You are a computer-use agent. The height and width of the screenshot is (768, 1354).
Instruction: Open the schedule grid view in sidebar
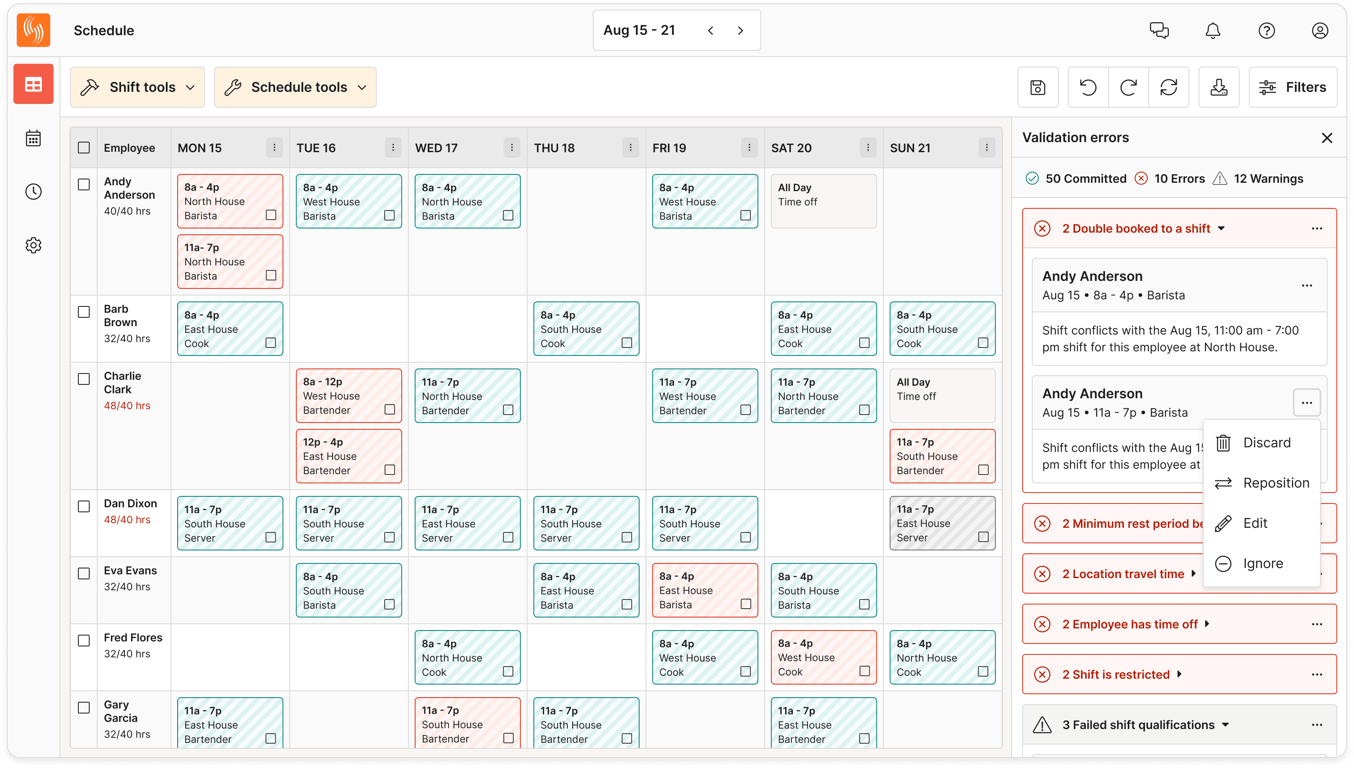(33, 85)
